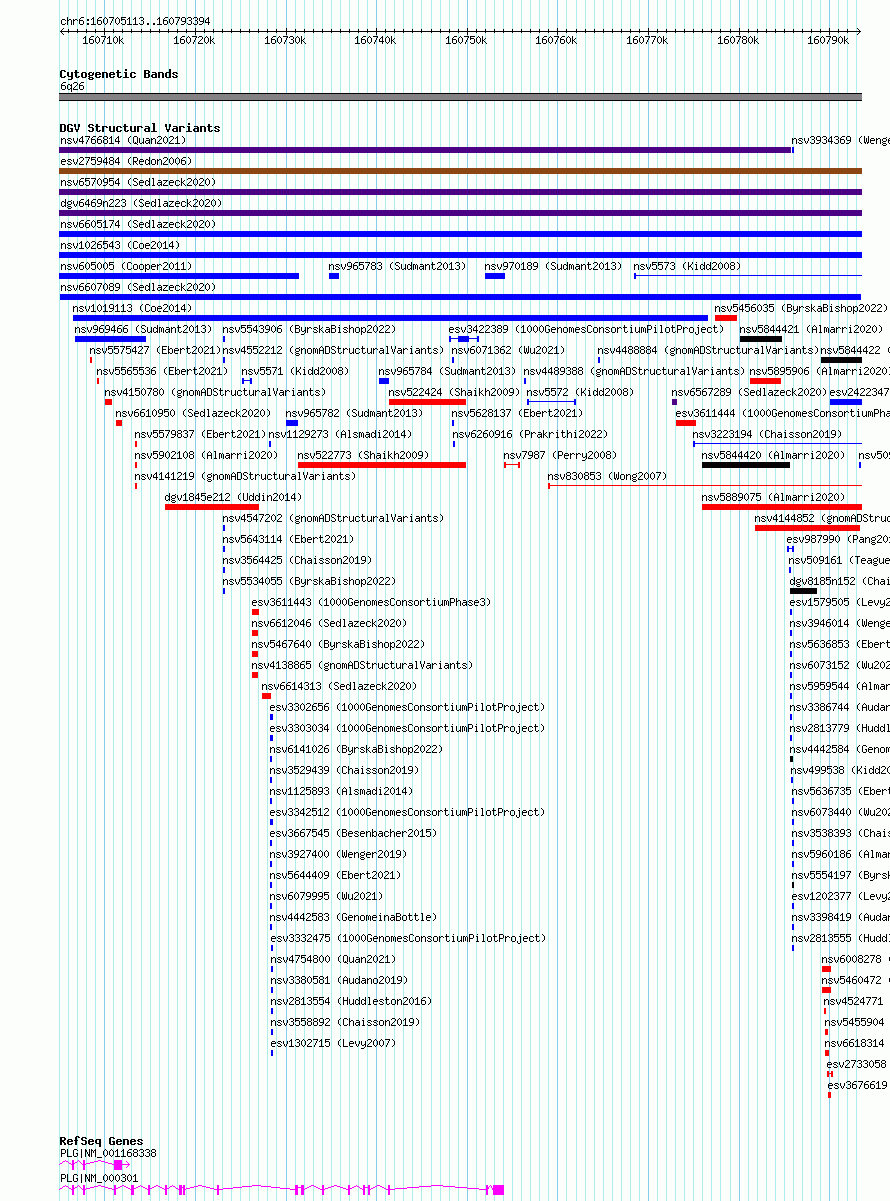This screenshot has height=1201, width=890.
Task: Click the nsv6610950 (Sedlazeck2020) label
Action: 194,413
